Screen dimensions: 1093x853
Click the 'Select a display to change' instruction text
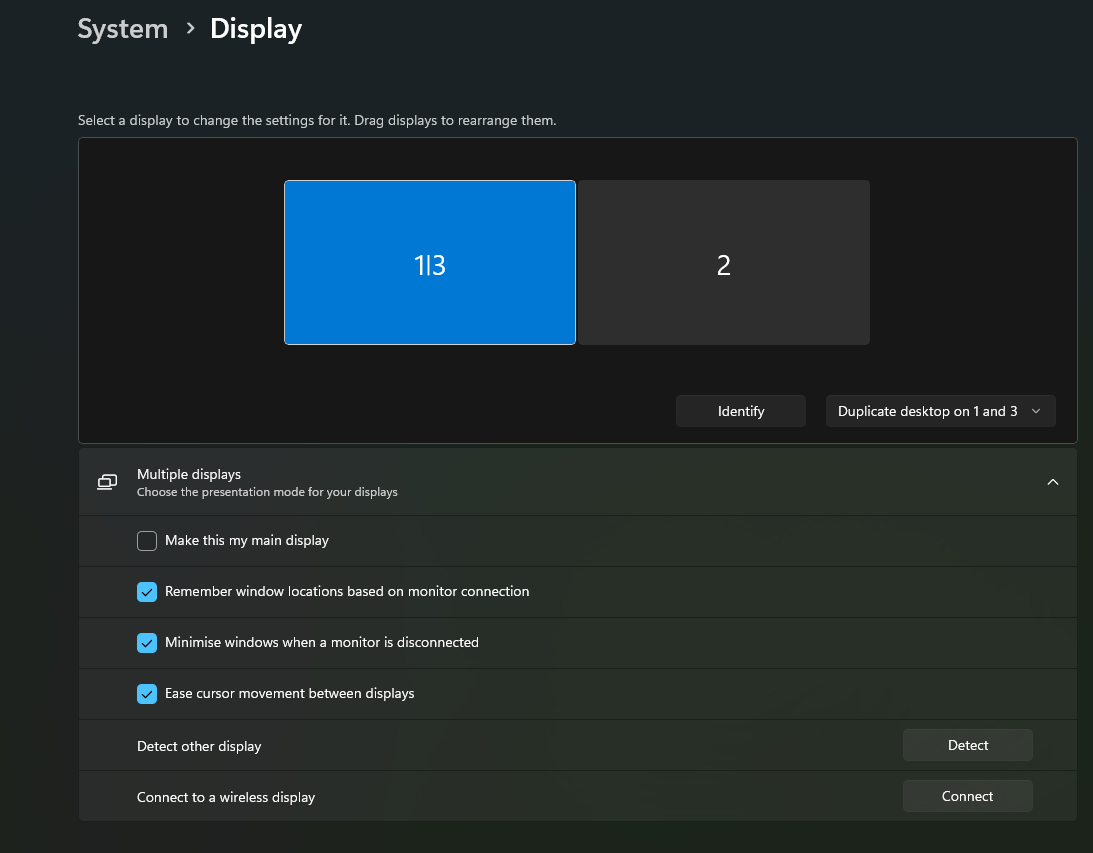316,120
